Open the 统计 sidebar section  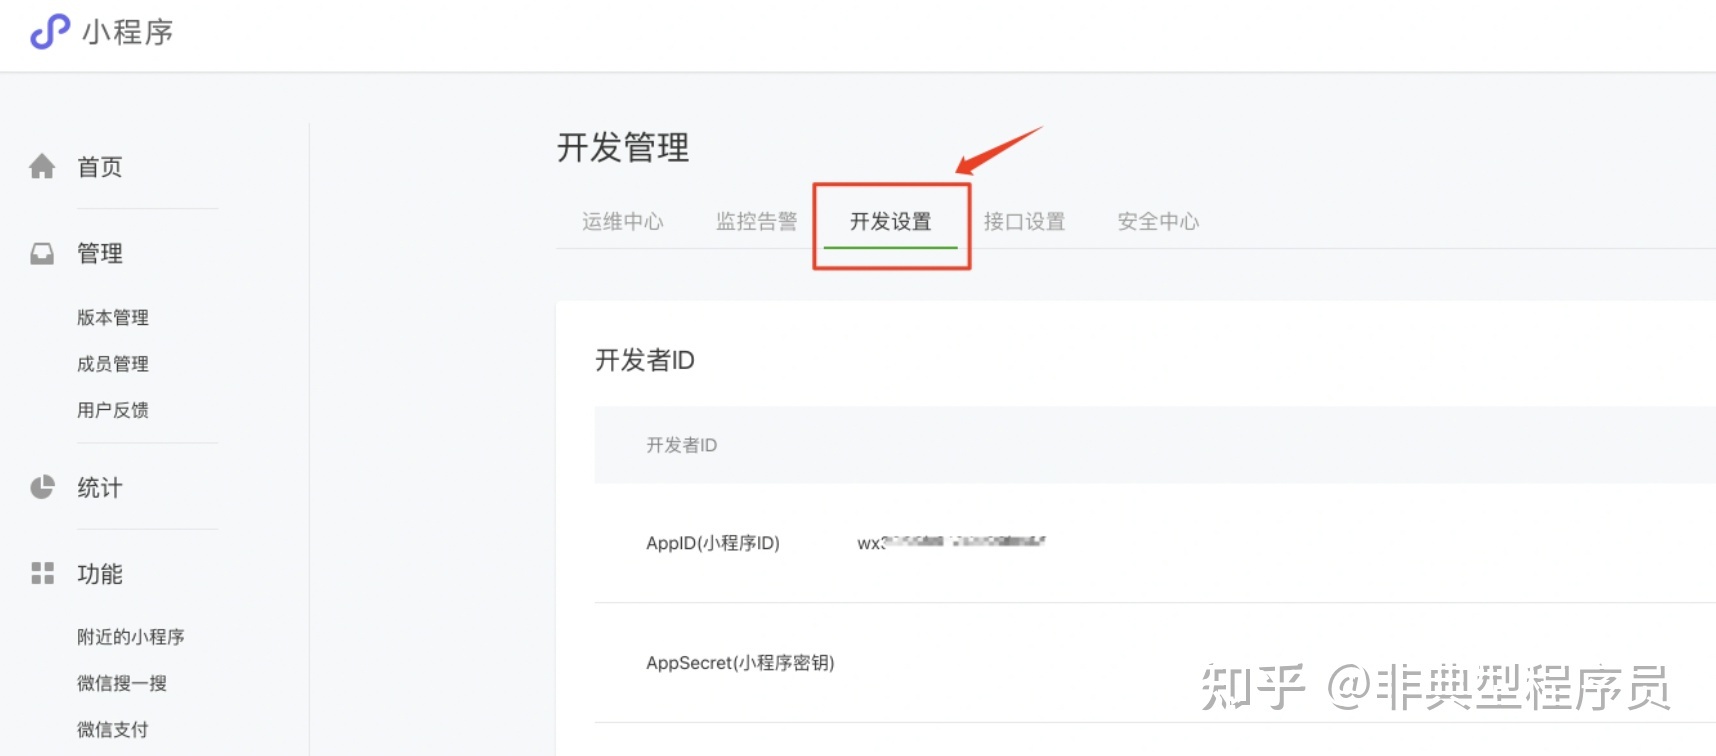coord(100,487)
